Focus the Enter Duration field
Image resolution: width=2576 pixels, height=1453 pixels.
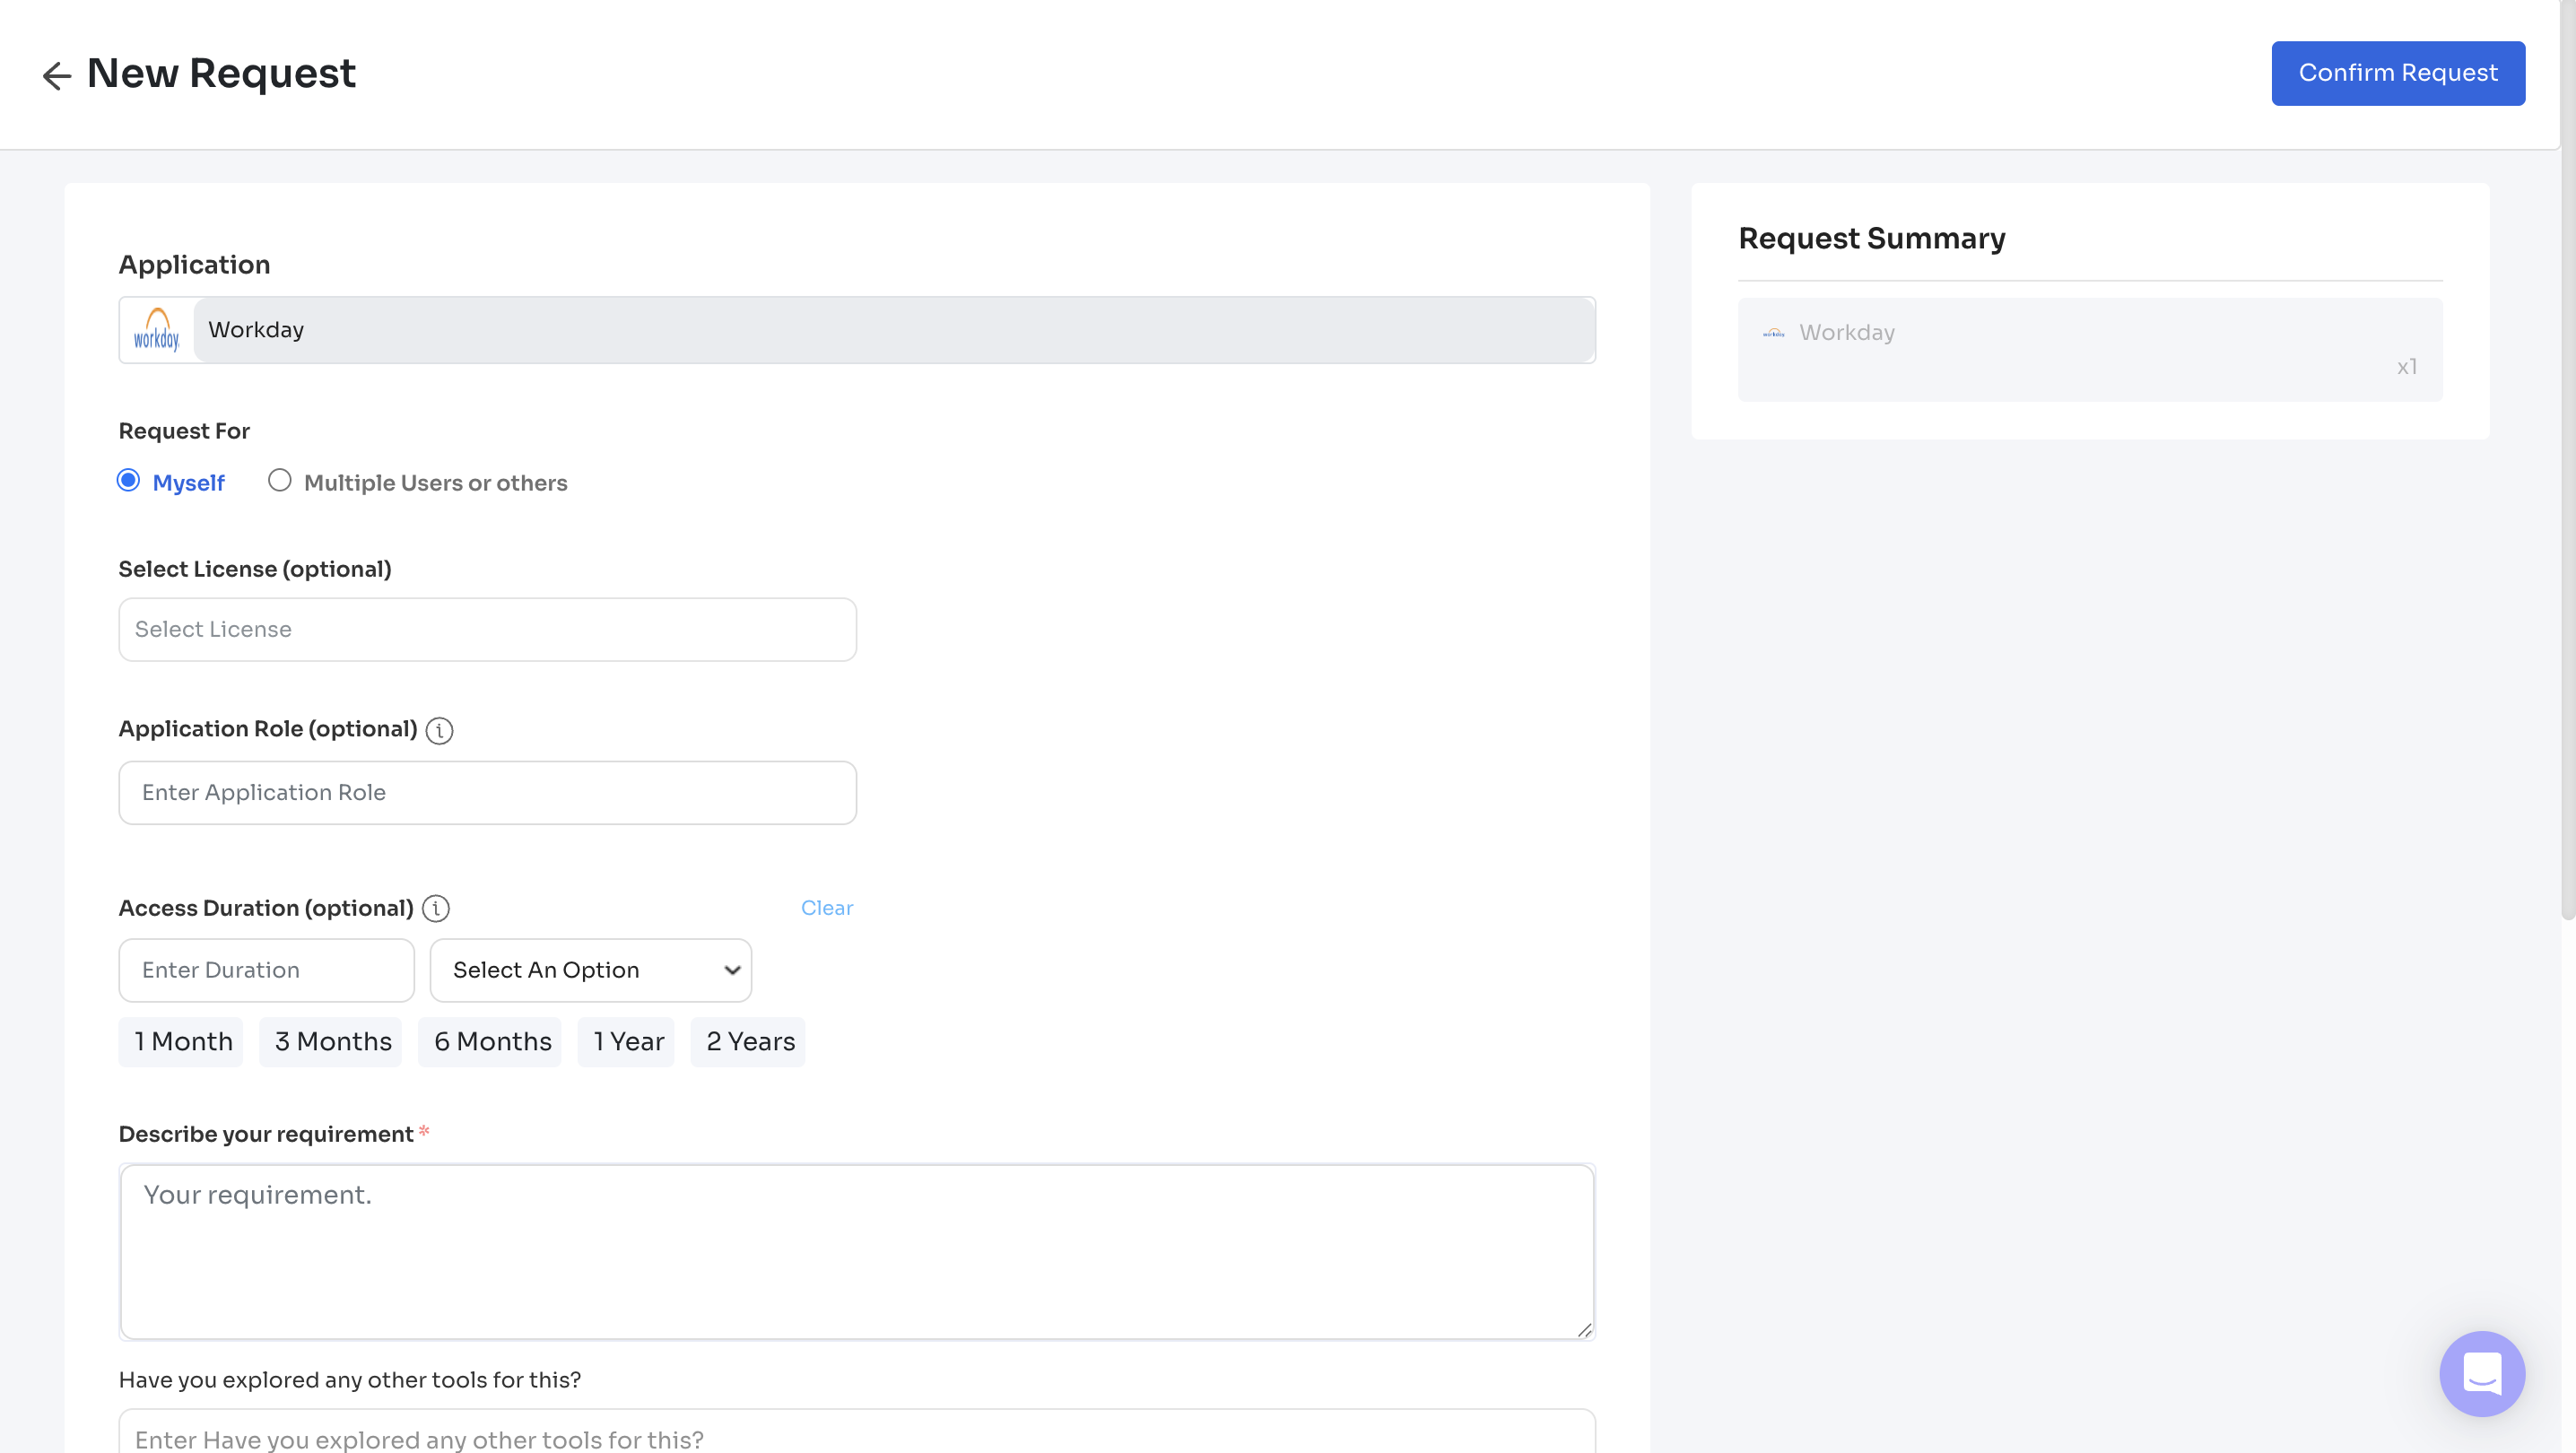point(266,970)
